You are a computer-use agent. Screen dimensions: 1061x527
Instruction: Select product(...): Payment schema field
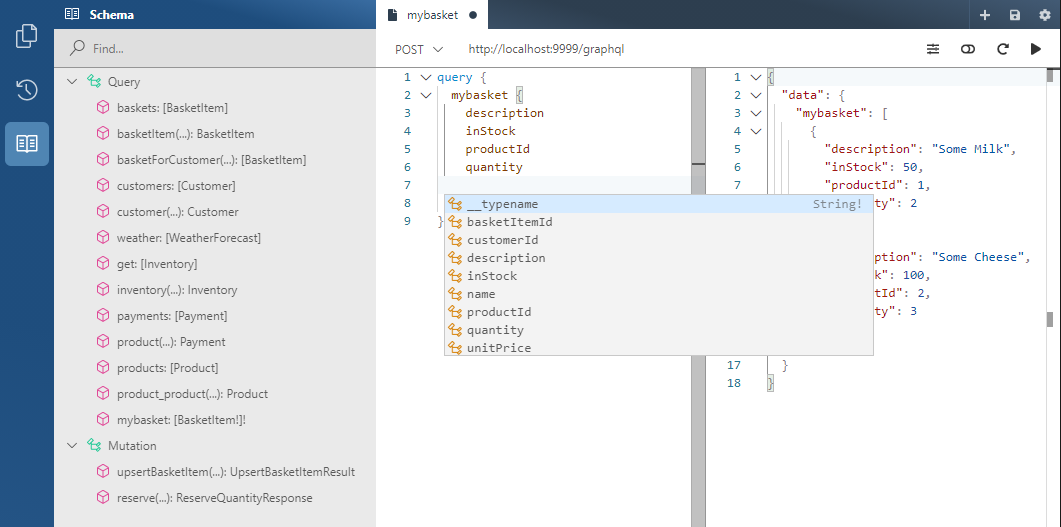pyautogui.click(x=171, y=342)
